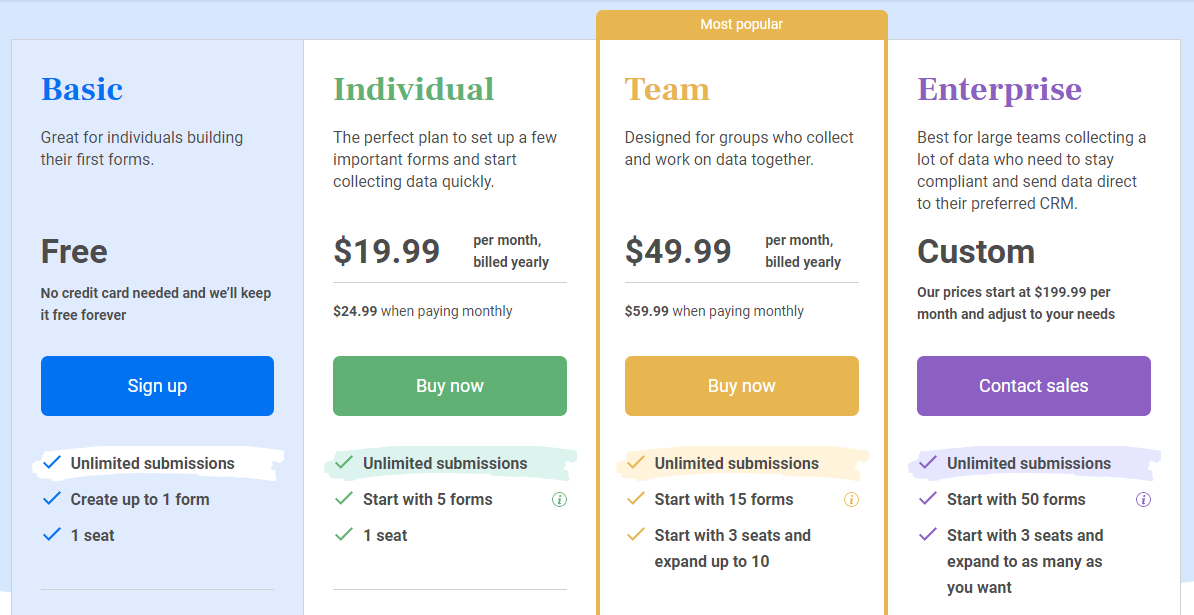This screenshot has width=1194, height=615.
Task: Click the checkmark beside Basic's Unlimited submissions
Action: tap(52, 463)
